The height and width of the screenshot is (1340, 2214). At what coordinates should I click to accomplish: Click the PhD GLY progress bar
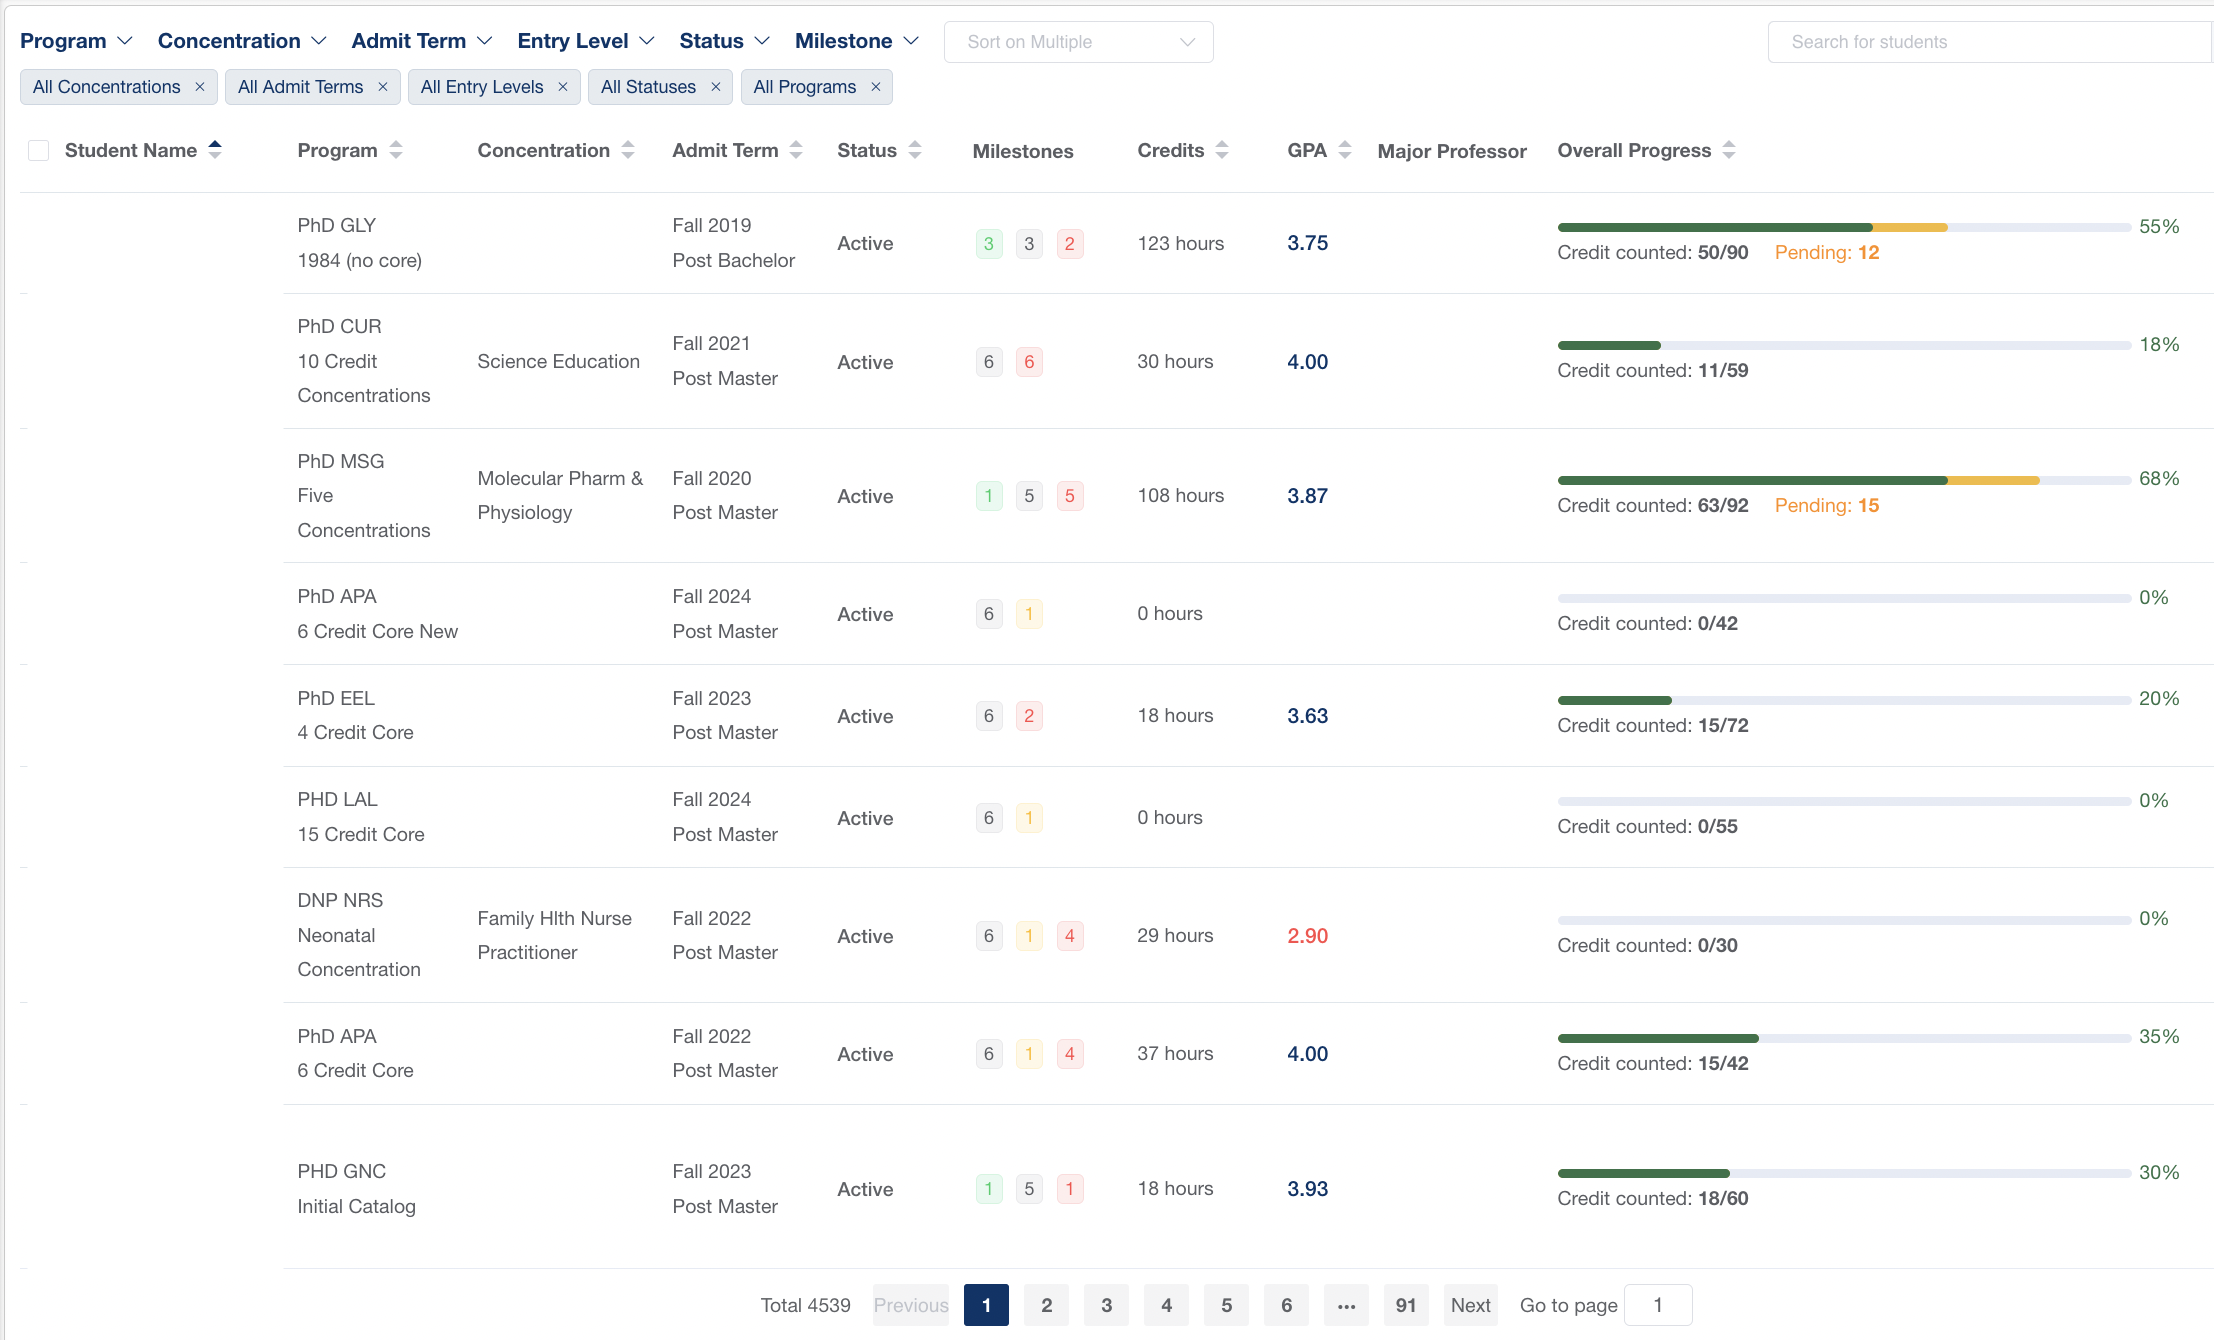pos(1843,227)
